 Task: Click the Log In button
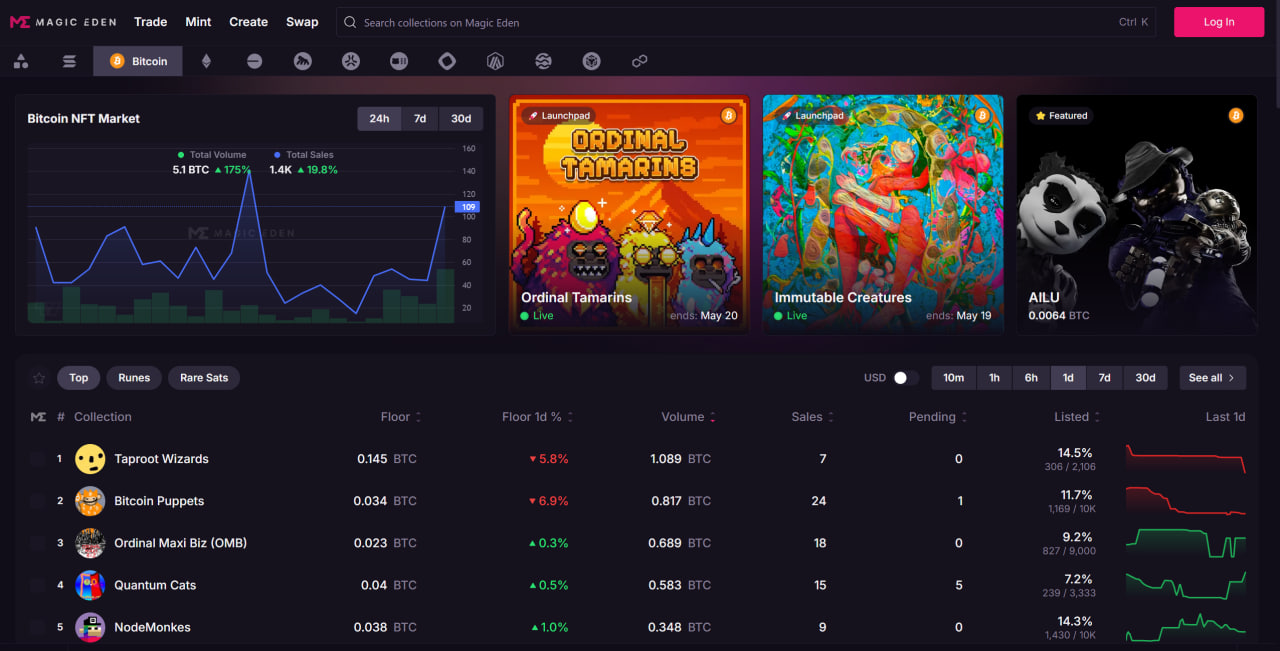click(x=1219, y=22)
